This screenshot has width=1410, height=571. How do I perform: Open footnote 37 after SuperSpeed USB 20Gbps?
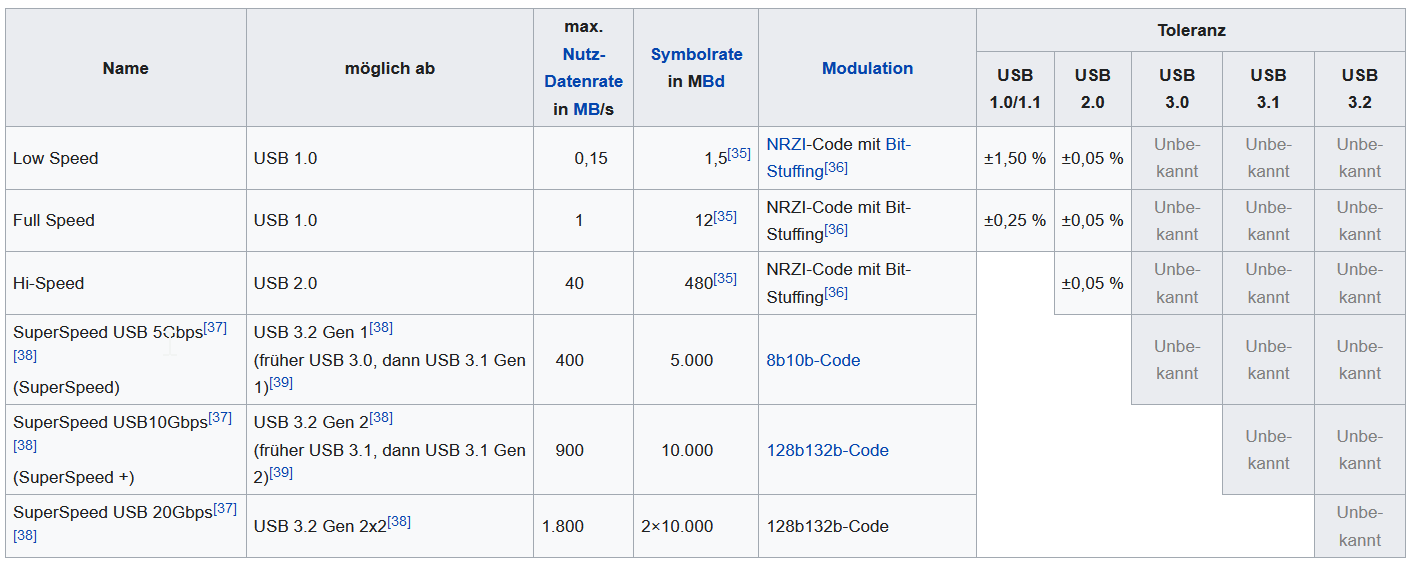pyautogui.click(x=225, y=508)
